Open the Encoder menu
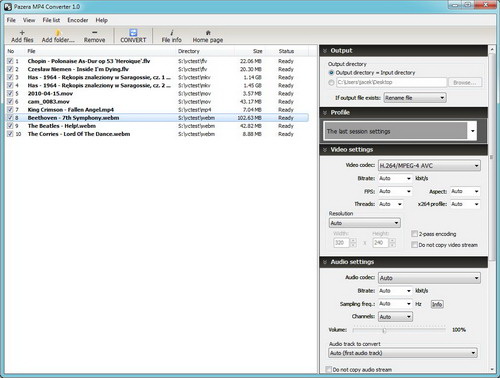The width and height of the screenshot is (500, 378). click(x=78, y=20)
